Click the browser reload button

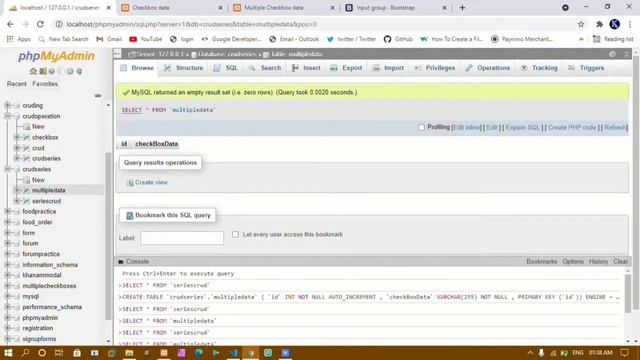pyautogui.click(x=40, y=24)
